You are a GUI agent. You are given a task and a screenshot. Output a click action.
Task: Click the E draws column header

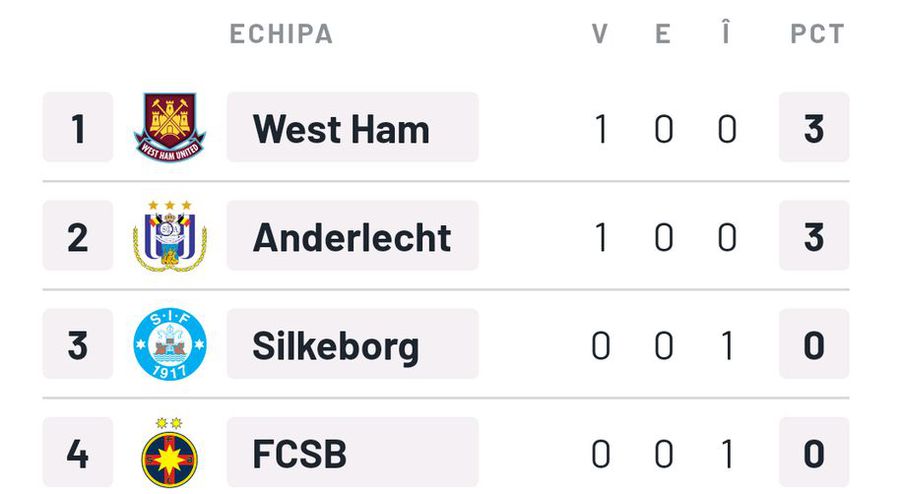(x=663, y=34)
